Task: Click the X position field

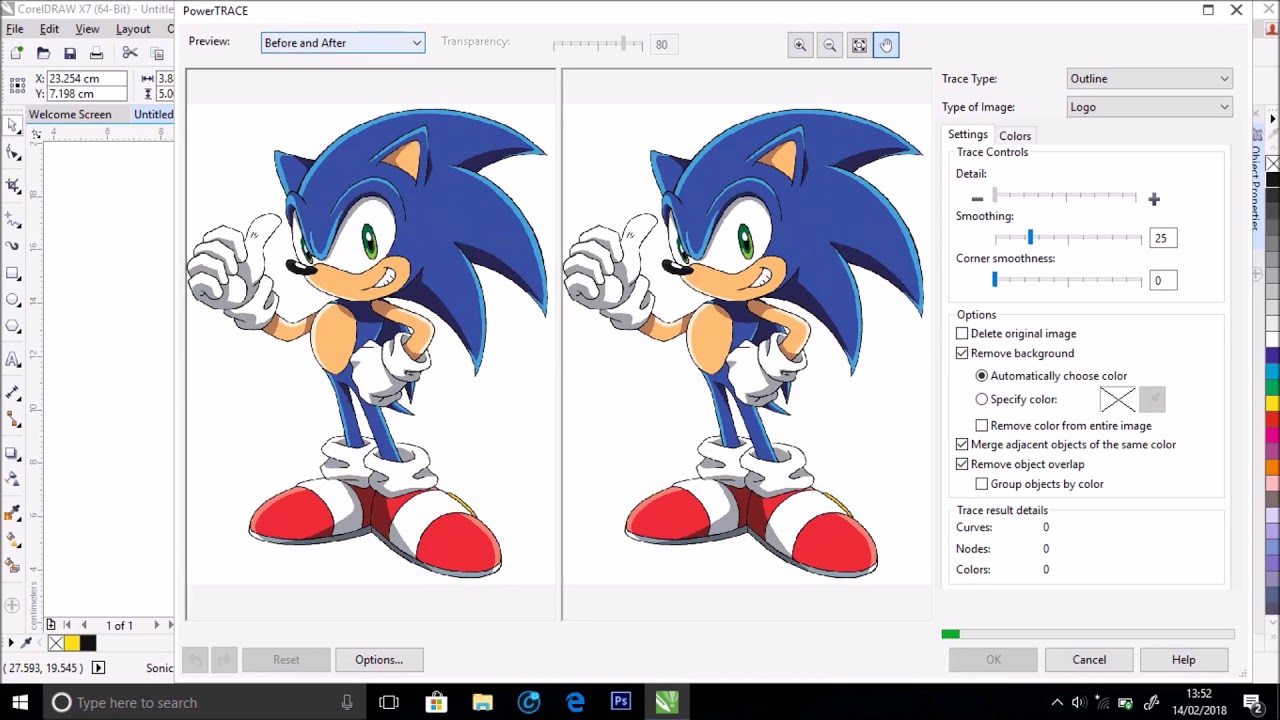Action: click(87, 78)
